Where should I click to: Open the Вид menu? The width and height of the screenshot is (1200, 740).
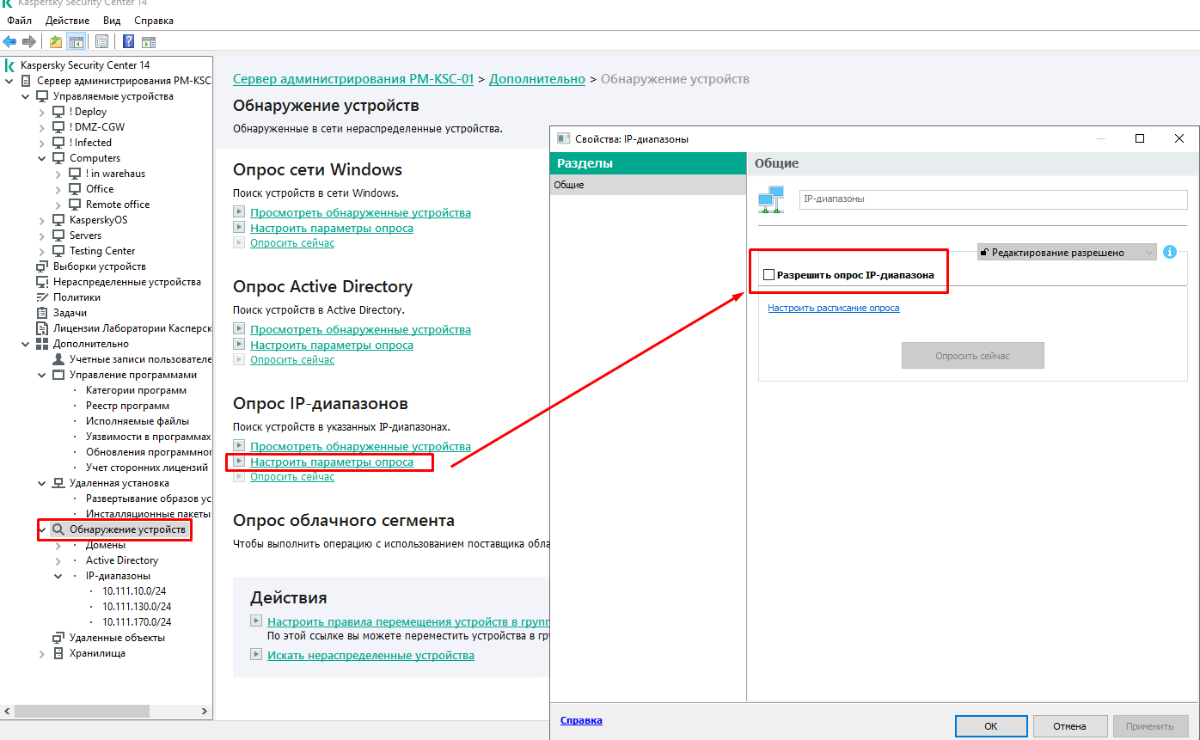[x=112, y=20]
